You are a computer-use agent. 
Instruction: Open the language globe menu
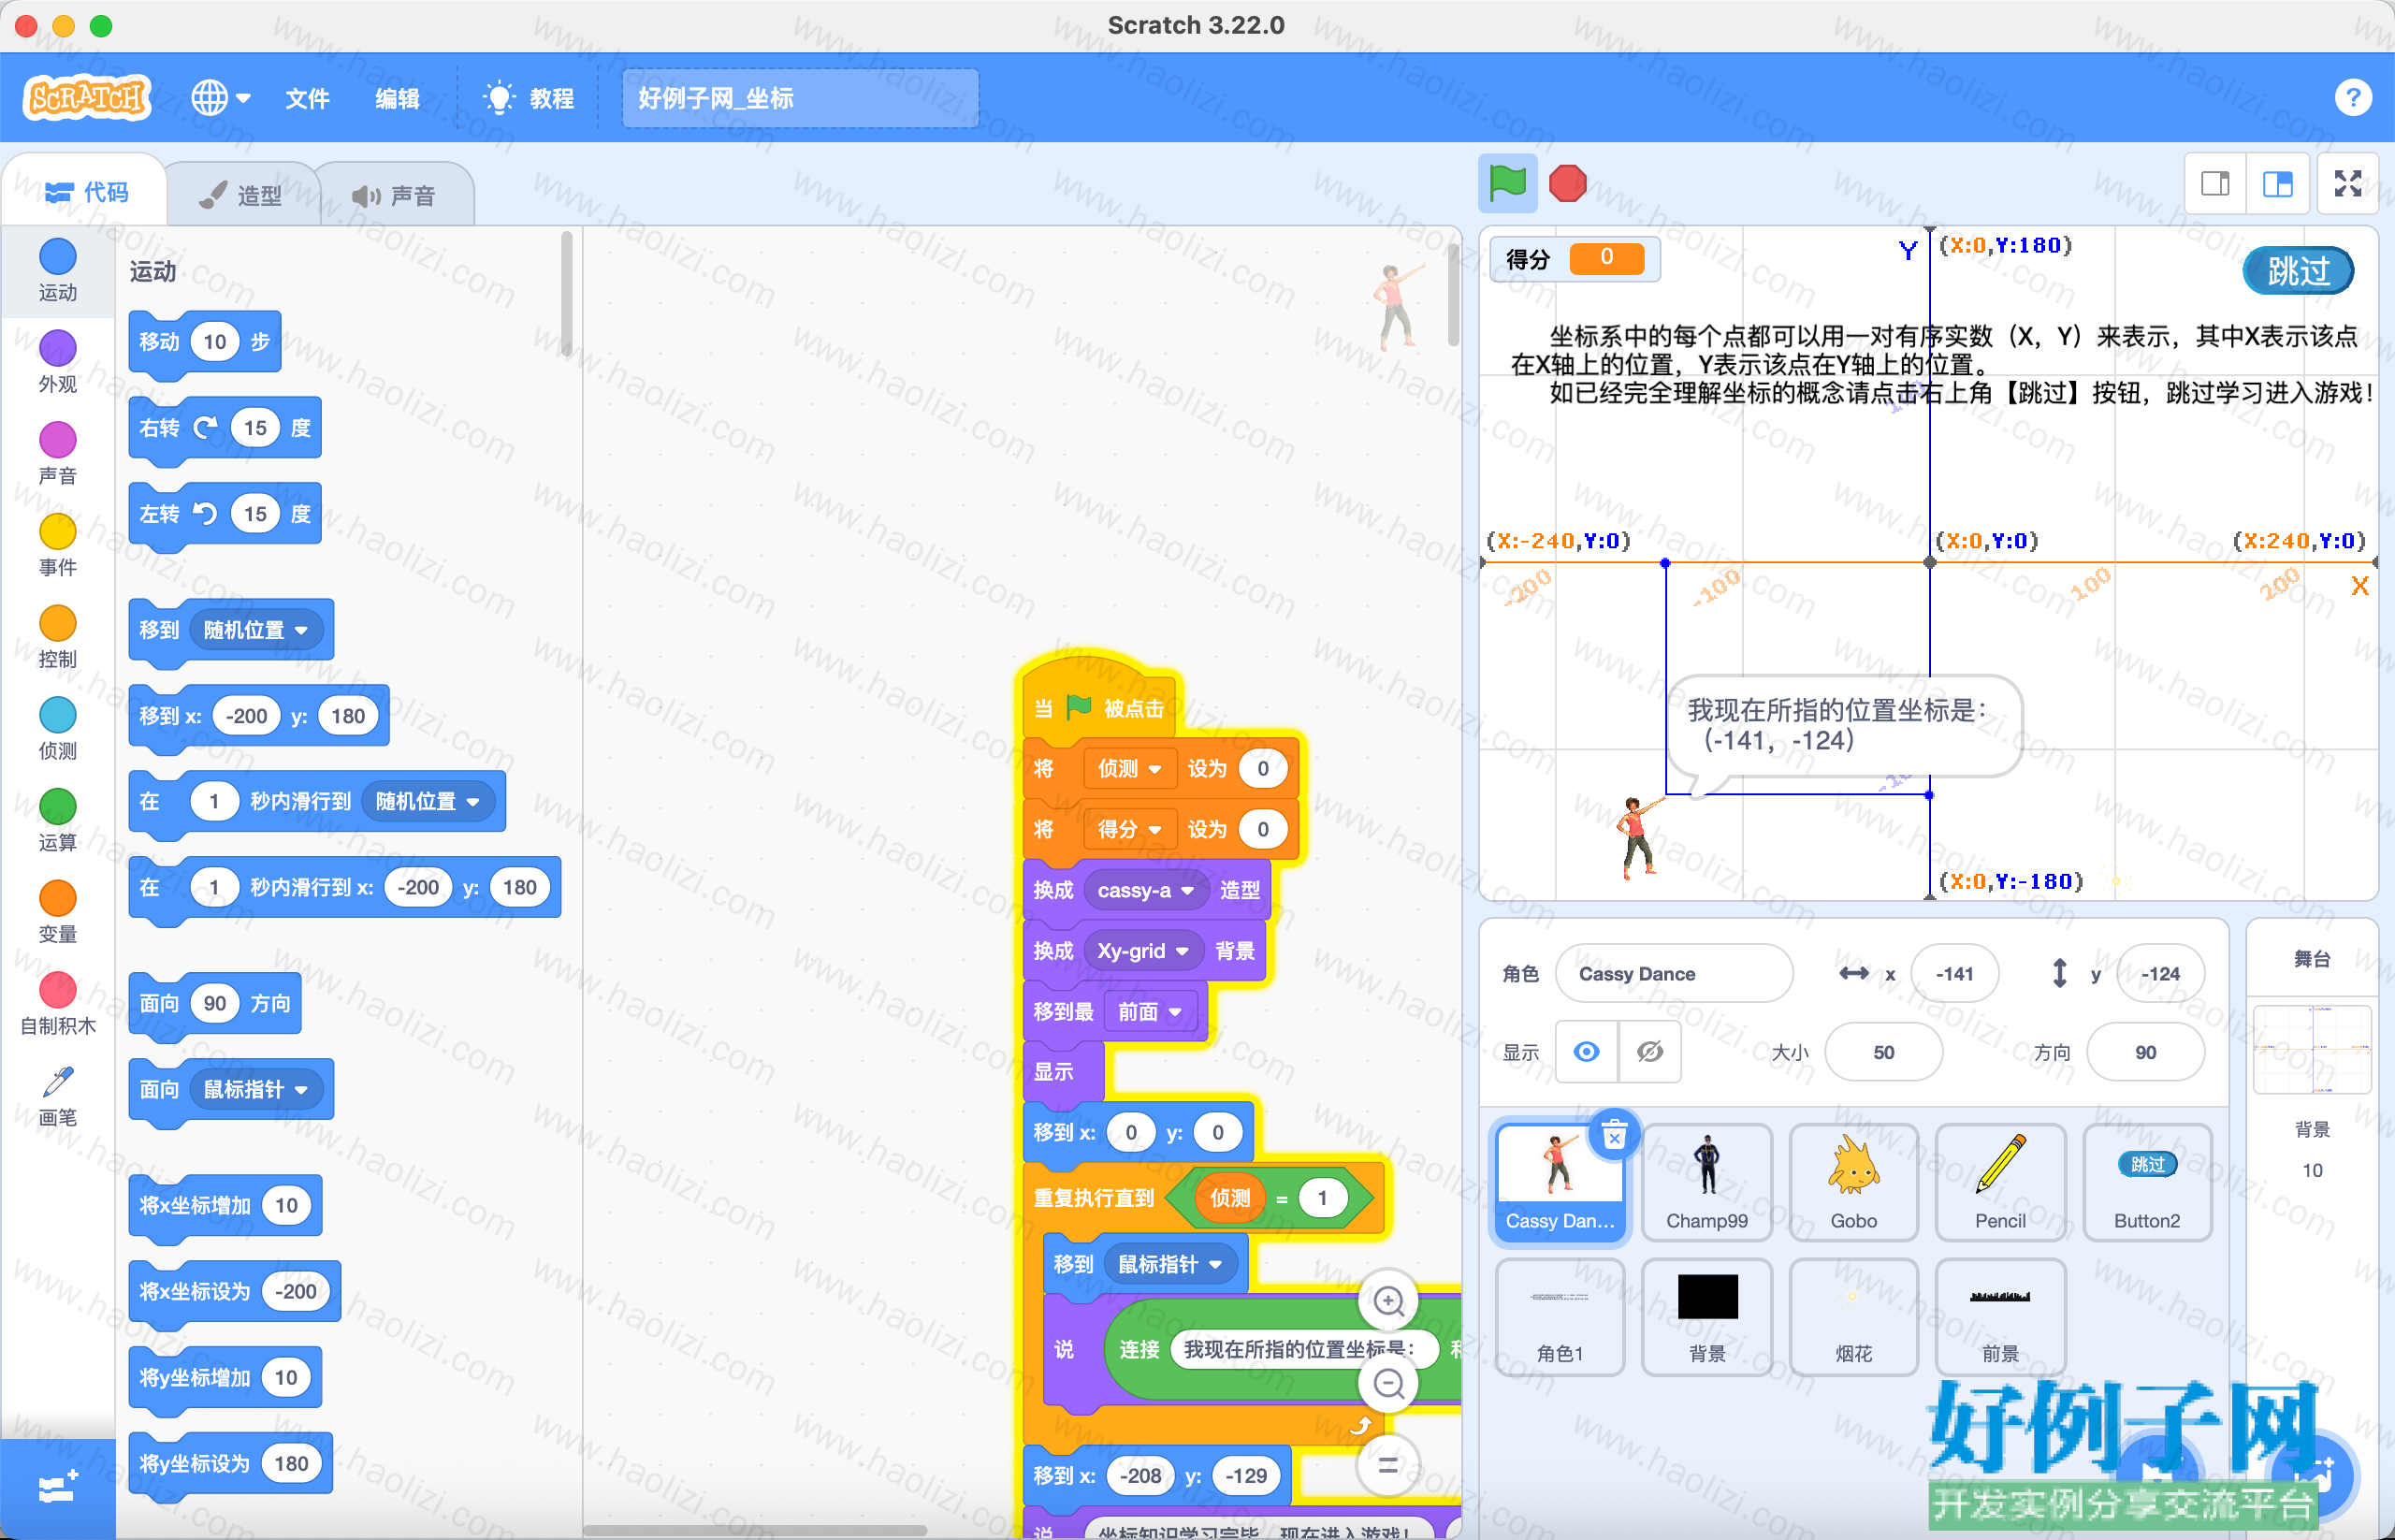(x=220, y=98)
